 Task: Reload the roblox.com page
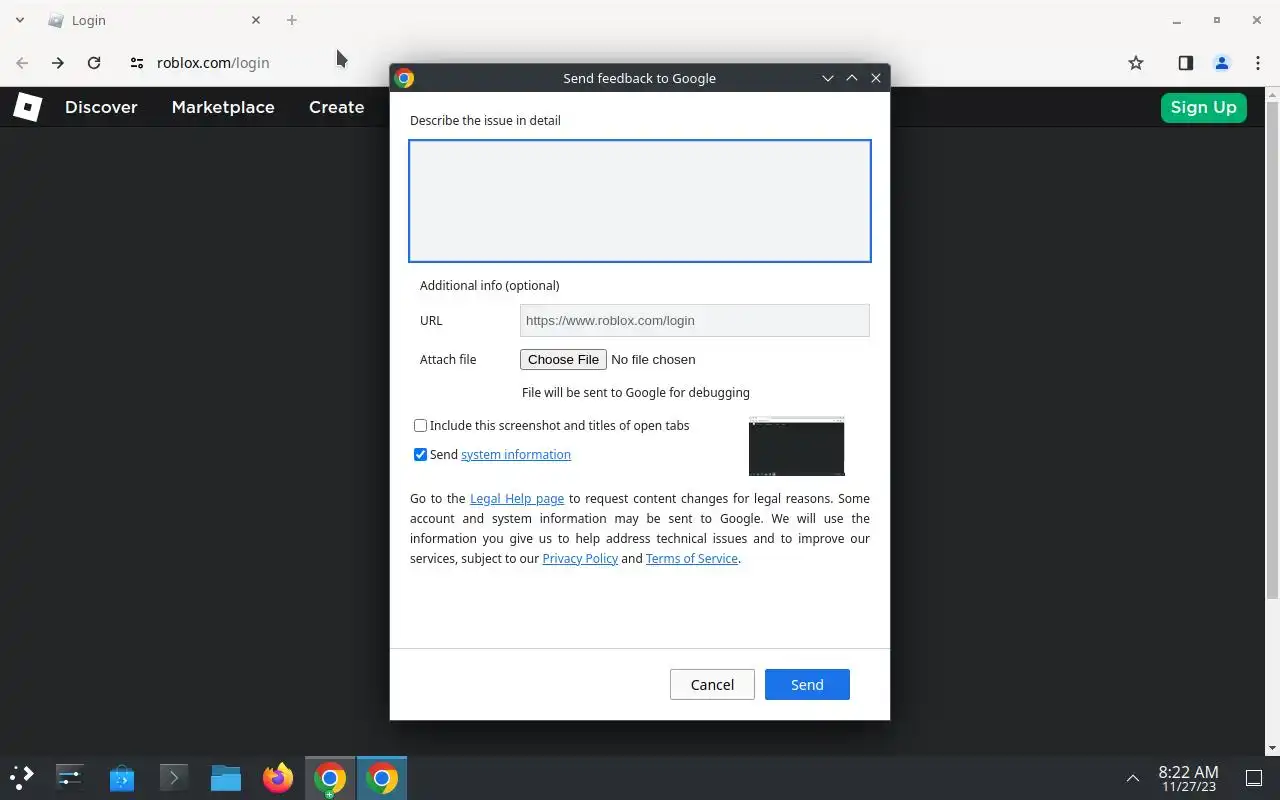coord(94,63)
